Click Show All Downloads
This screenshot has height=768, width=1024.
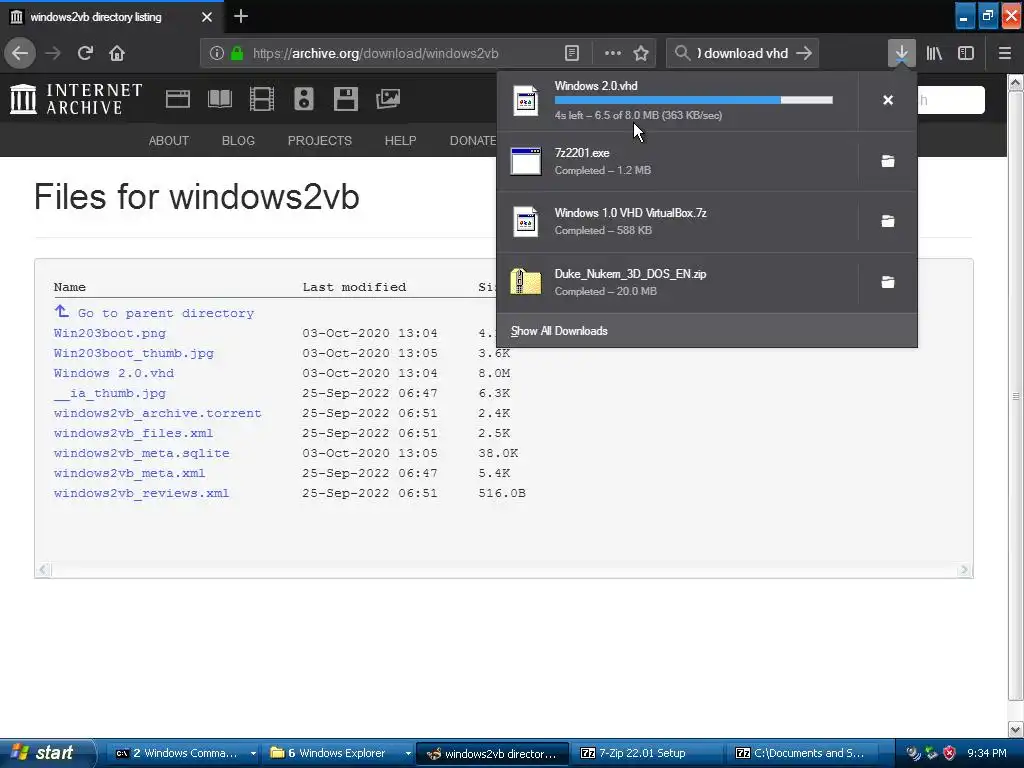point(559,331)
